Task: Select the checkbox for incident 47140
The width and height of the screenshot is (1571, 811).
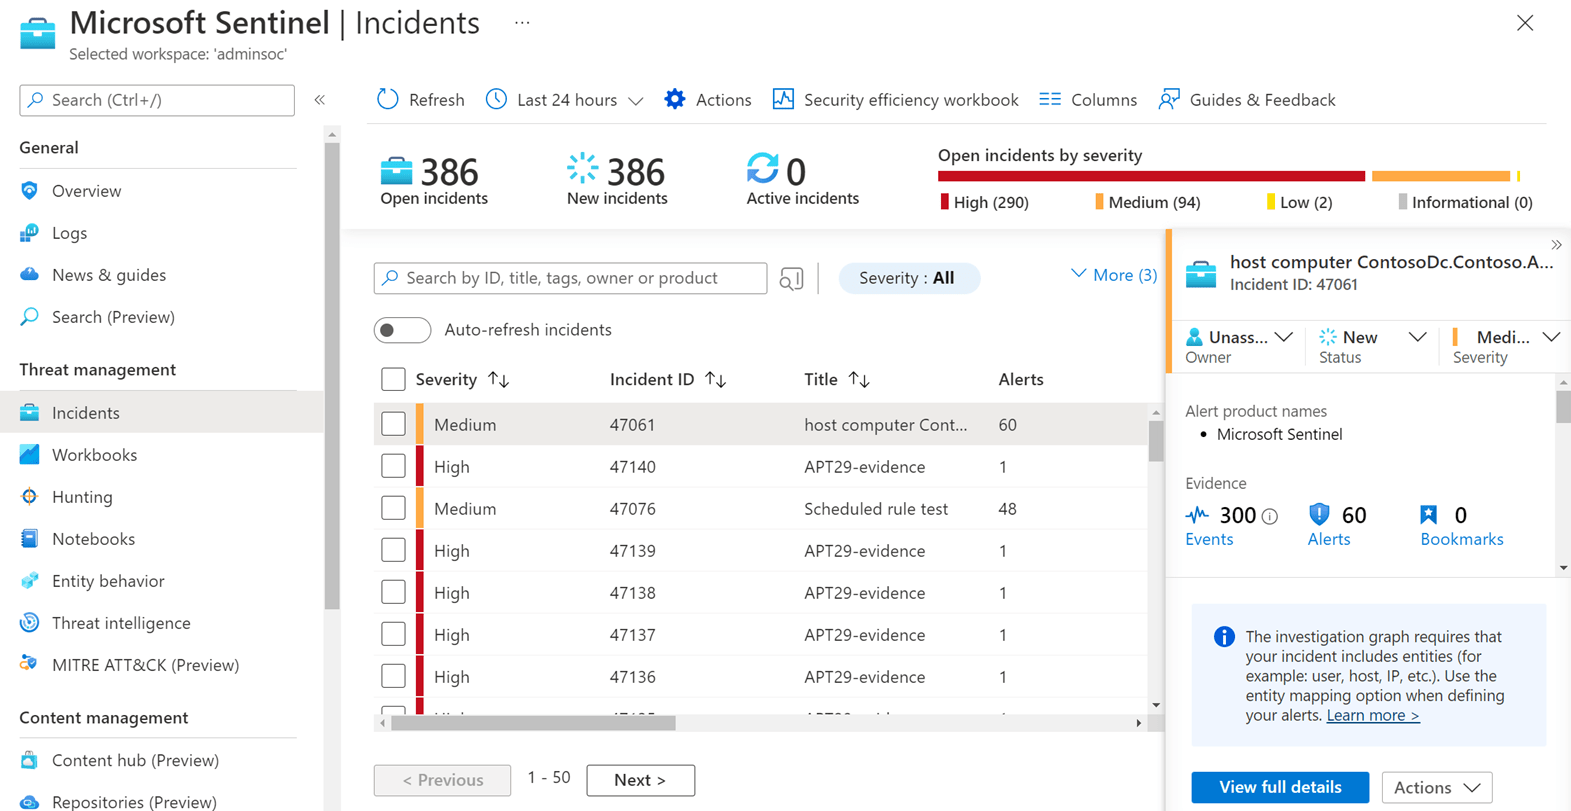Action: coord(393,466)
